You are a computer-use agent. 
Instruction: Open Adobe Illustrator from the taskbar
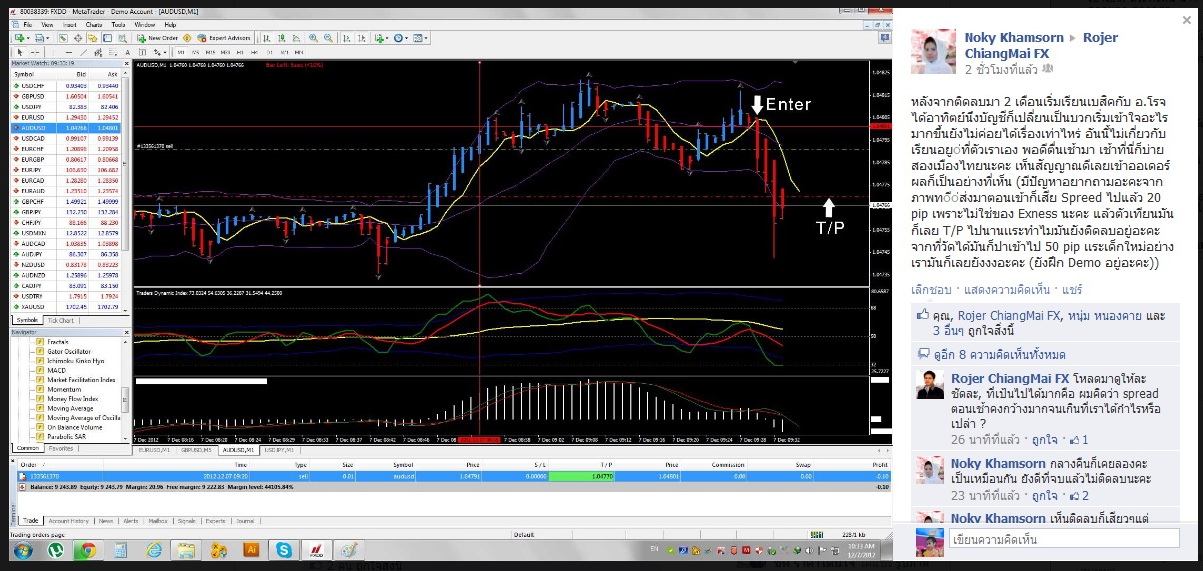(251, 551)
